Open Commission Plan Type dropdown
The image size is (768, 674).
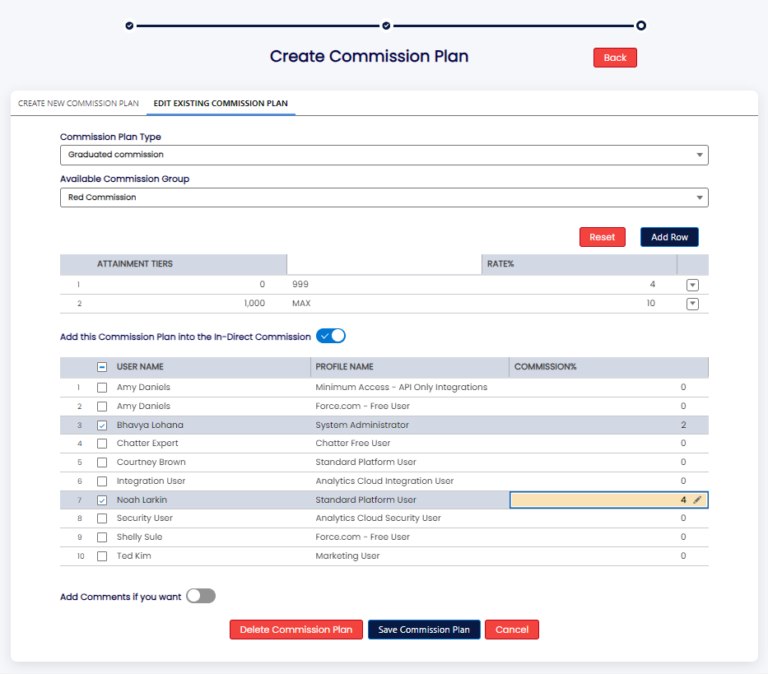tap(384, 155)
